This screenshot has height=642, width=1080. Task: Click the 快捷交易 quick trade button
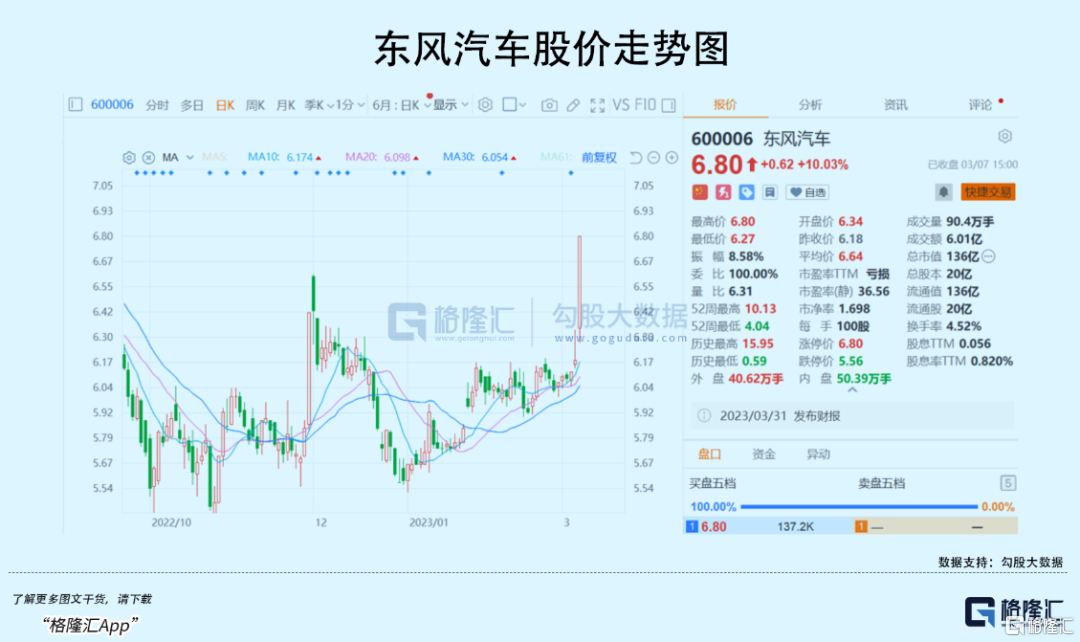coord(988,192)
